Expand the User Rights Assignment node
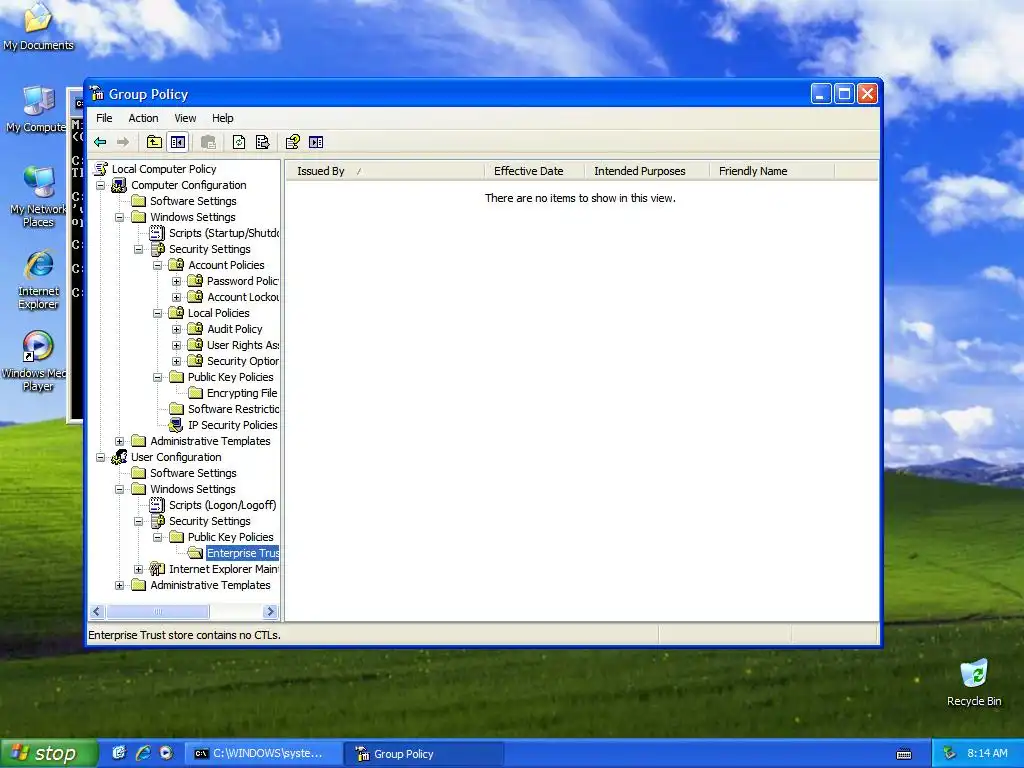 pyautogui.click(x=176, y=345)
